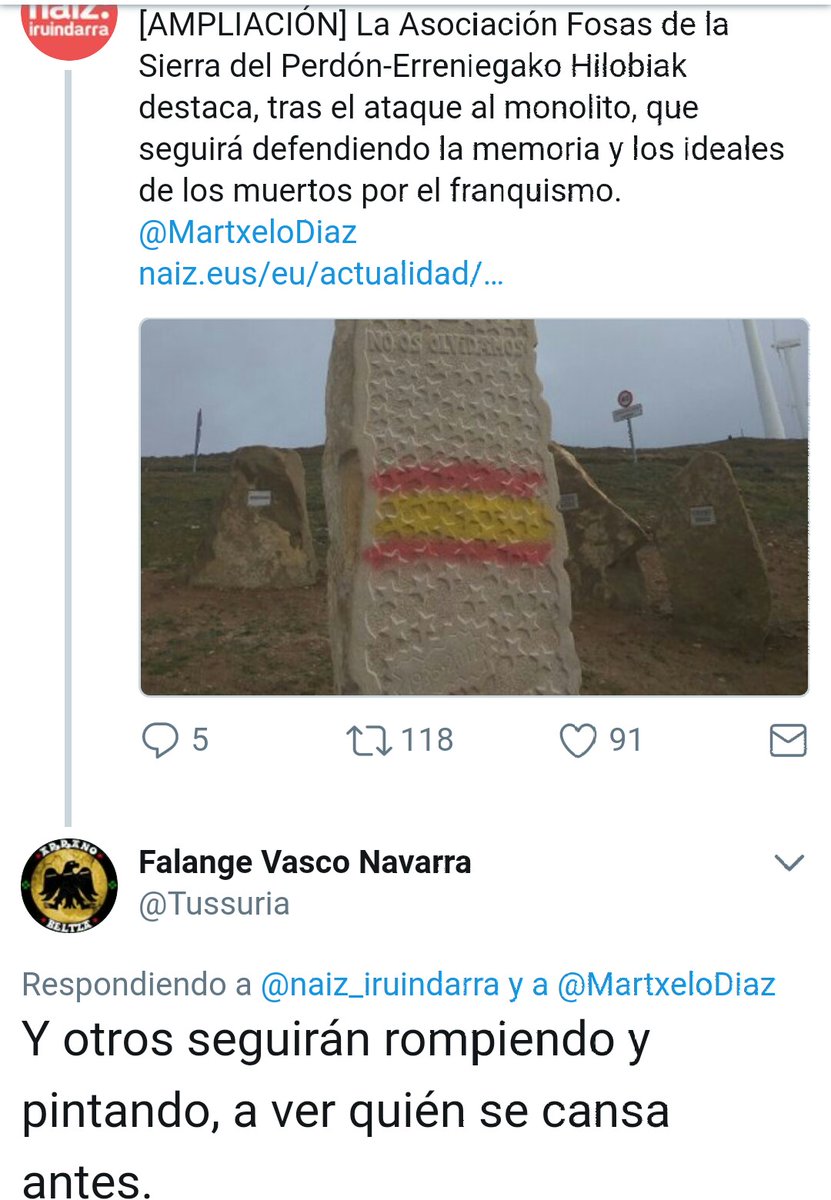View the painted monolith photo

(x=474, y=507)
